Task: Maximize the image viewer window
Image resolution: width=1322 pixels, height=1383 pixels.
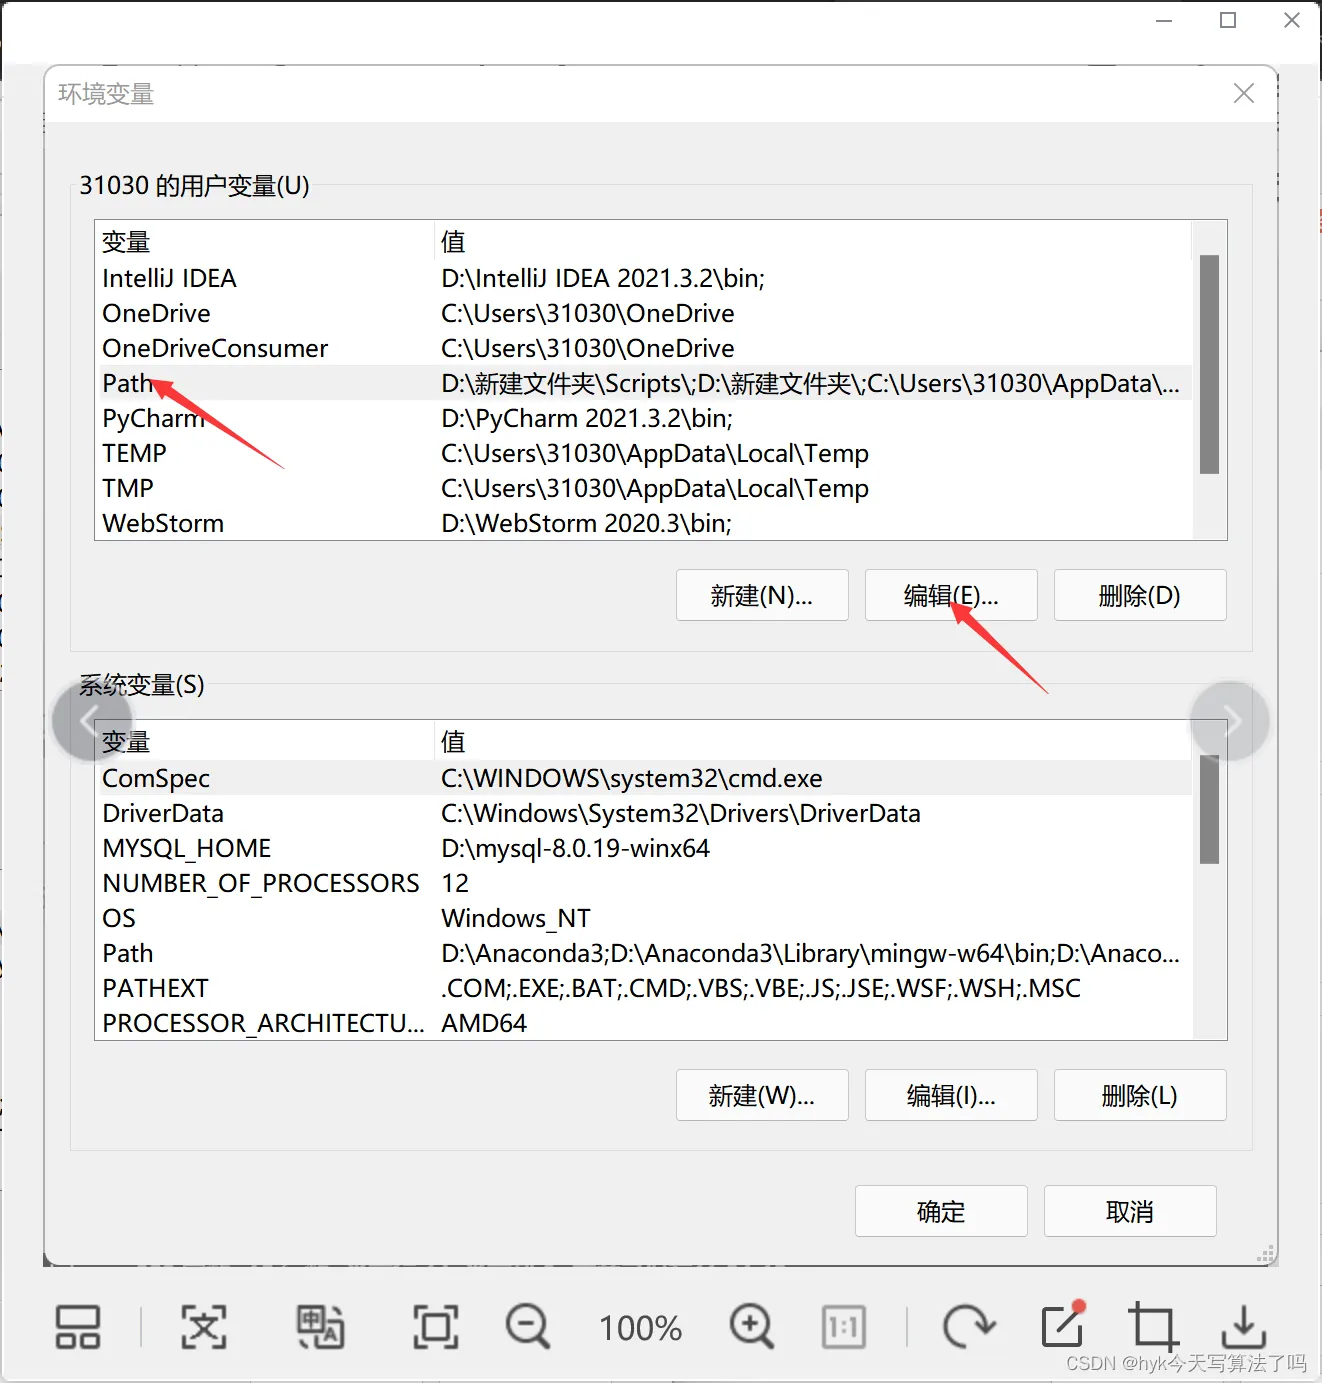Action: click(1228, 20)
